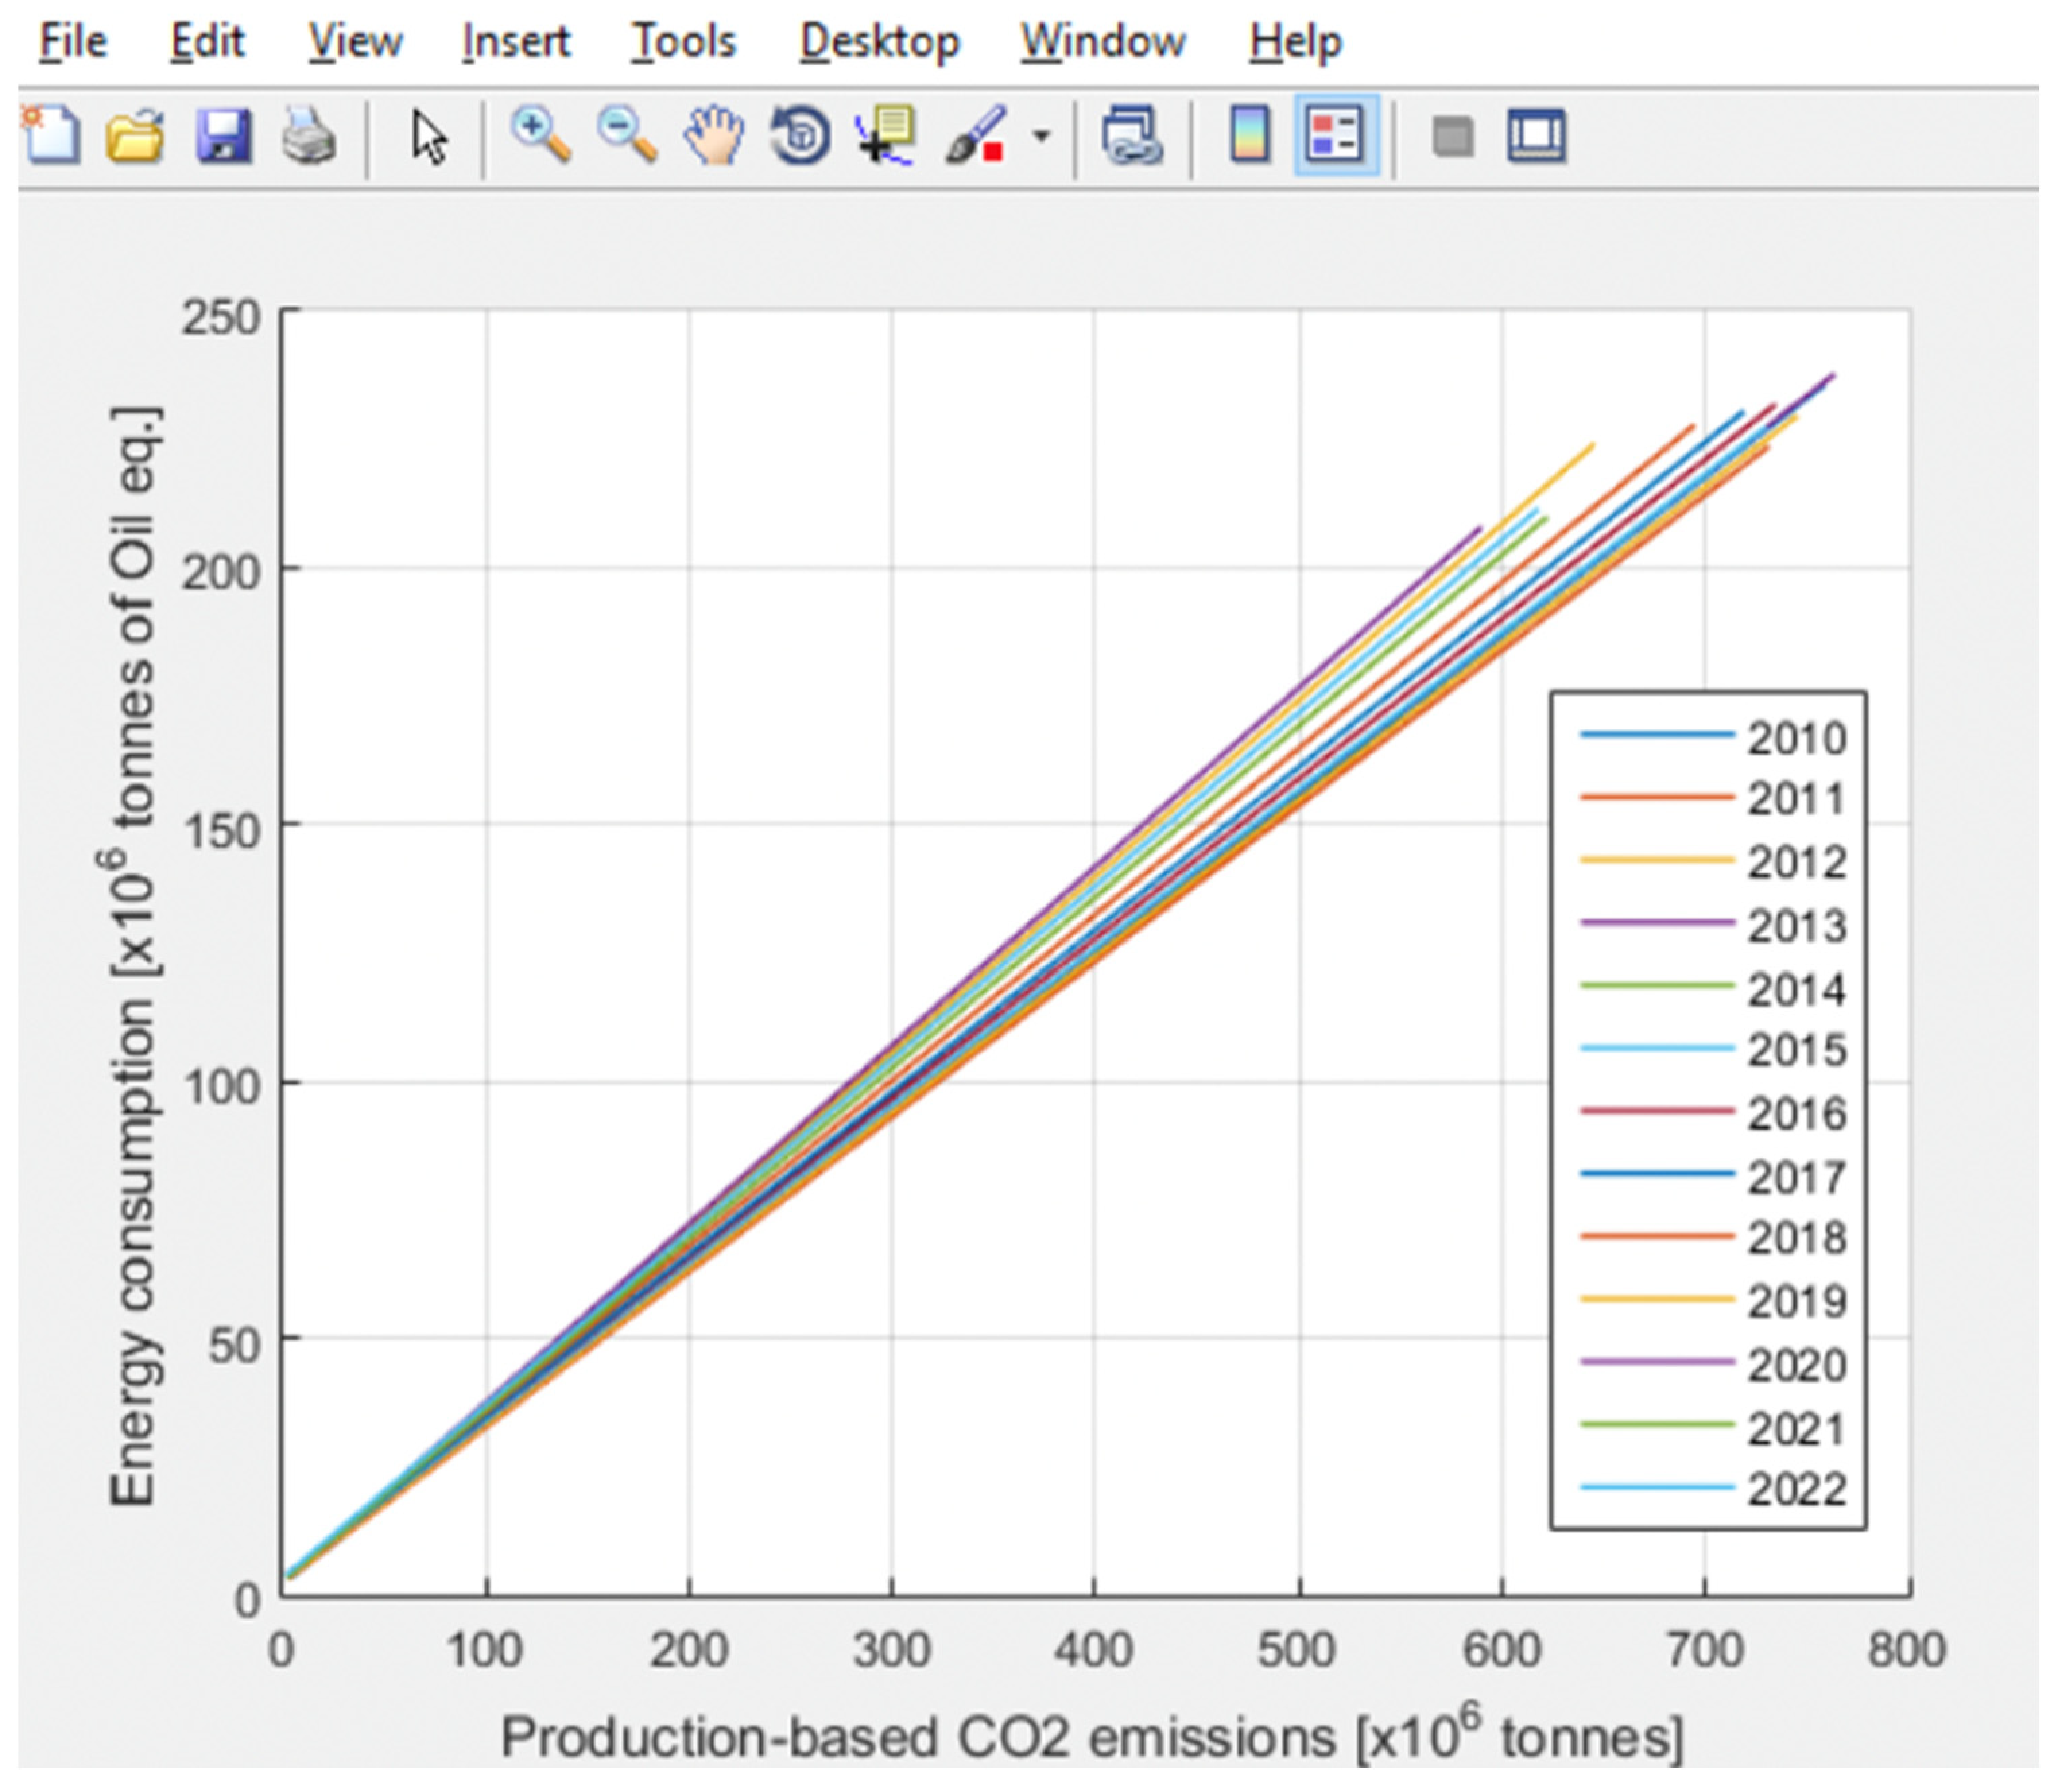Open the Tools menu
Viewport: 2056px width, 1792px height.
pos(683,42)
